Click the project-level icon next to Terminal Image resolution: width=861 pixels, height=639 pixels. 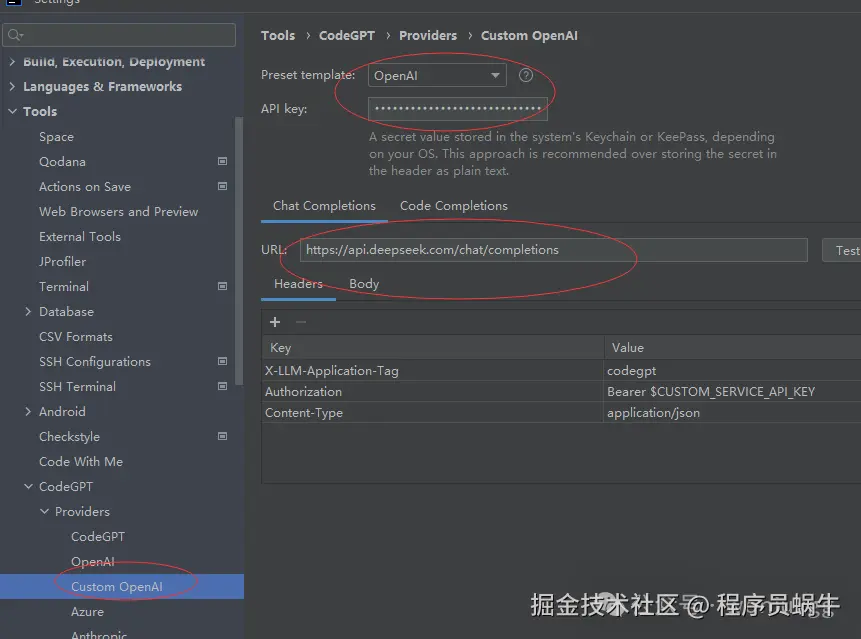click(222, 286)
